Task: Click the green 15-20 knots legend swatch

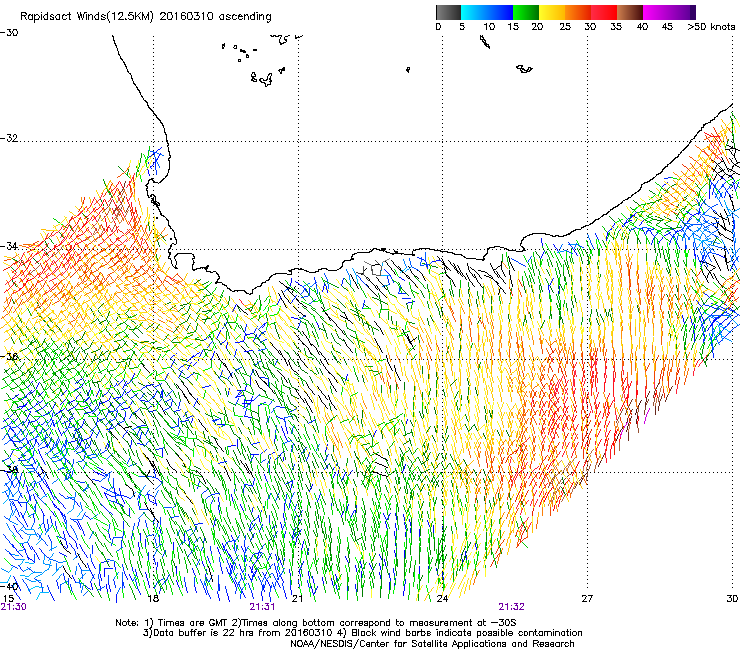Action: click(526, 12)
